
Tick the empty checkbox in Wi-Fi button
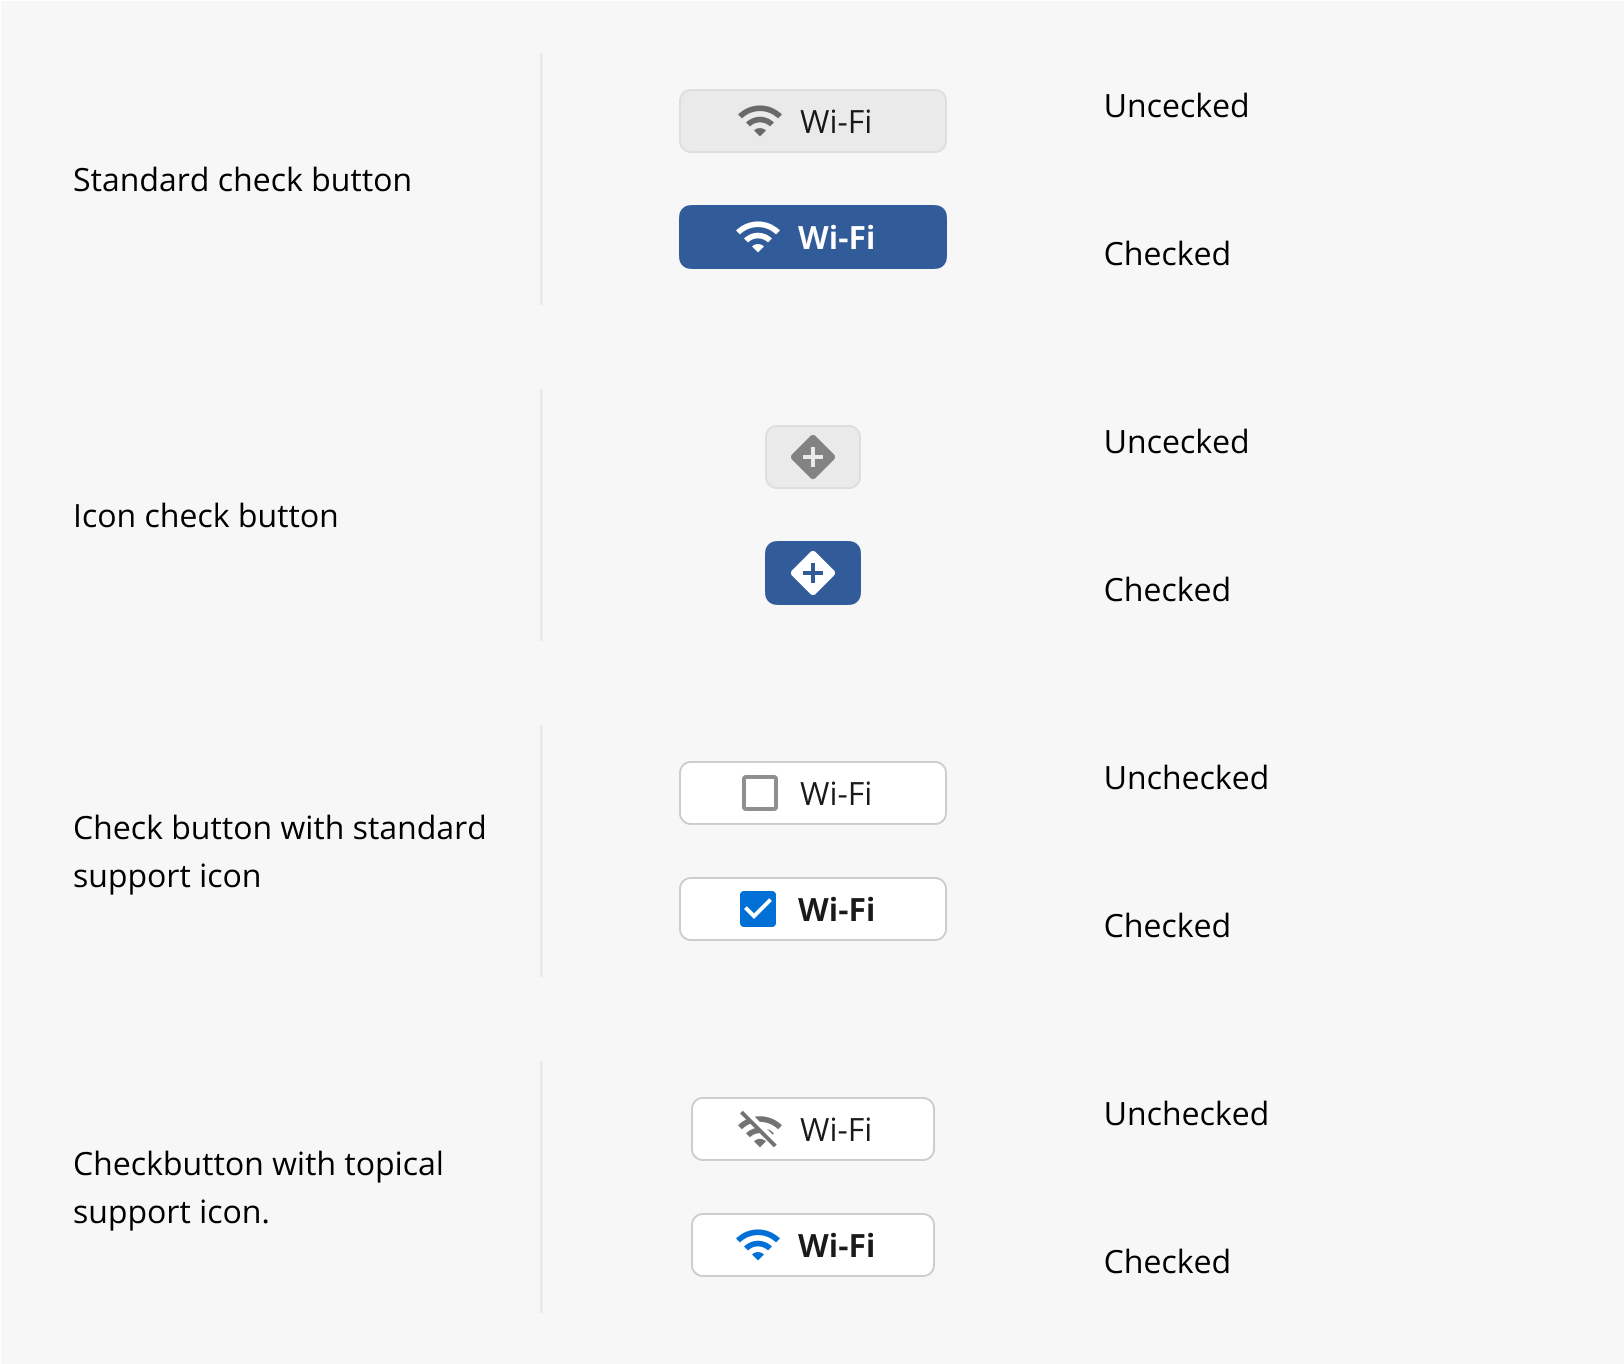pyautogui.click(x=760, y=793)
